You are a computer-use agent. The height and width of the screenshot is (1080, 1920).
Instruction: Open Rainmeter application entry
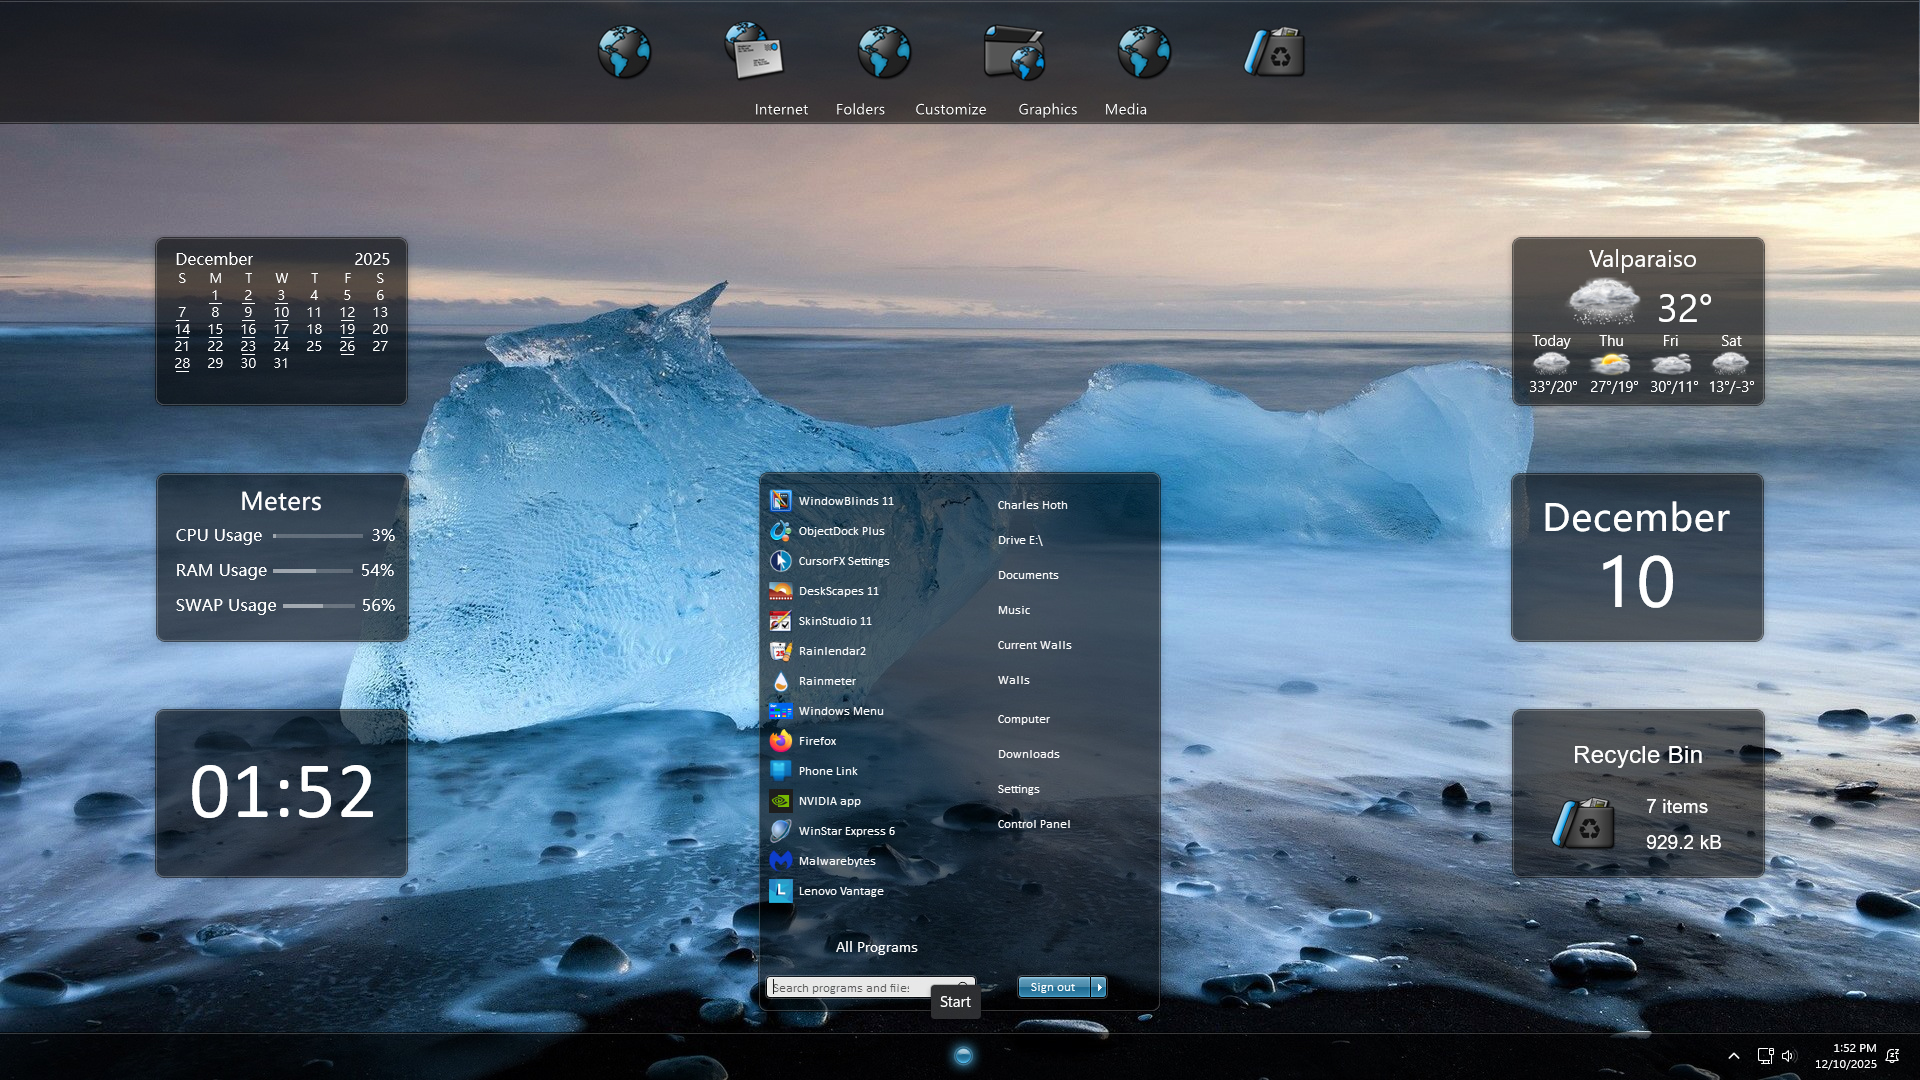coord(826,681)
